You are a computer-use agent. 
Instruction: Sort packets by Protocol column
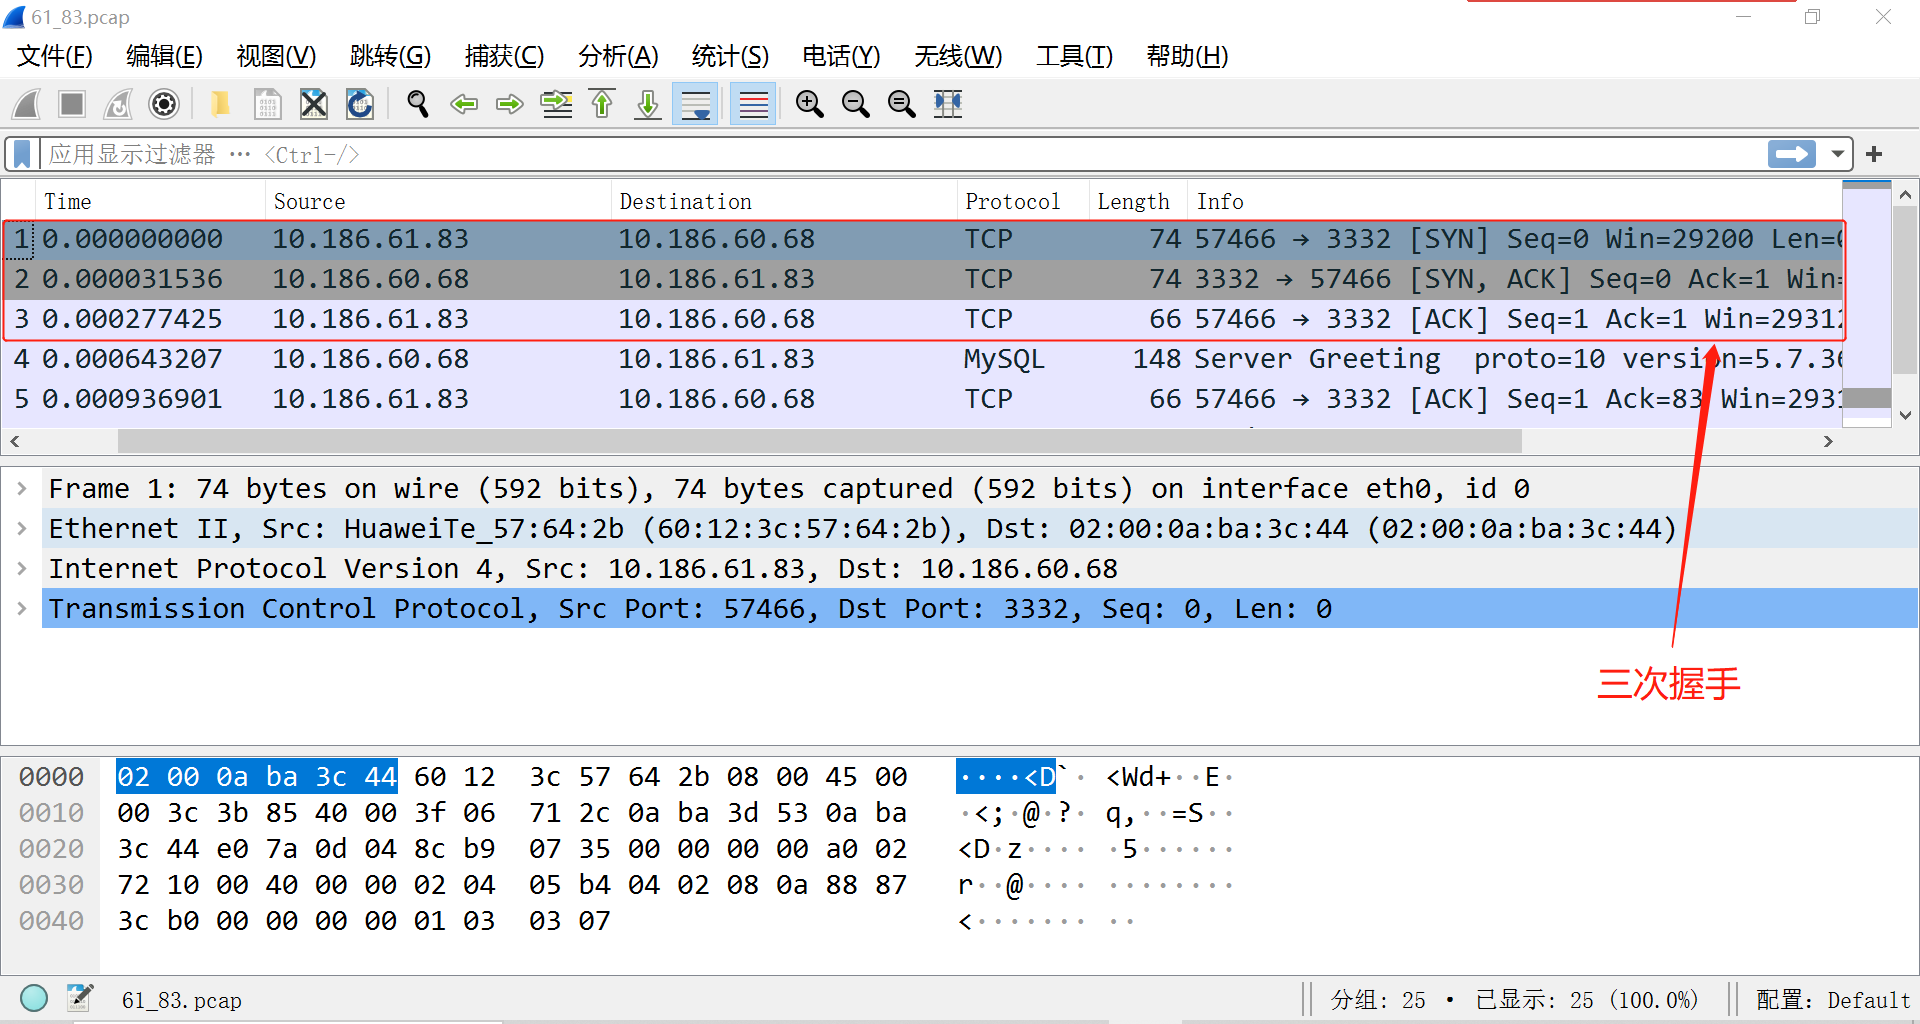pos(1023,201)
